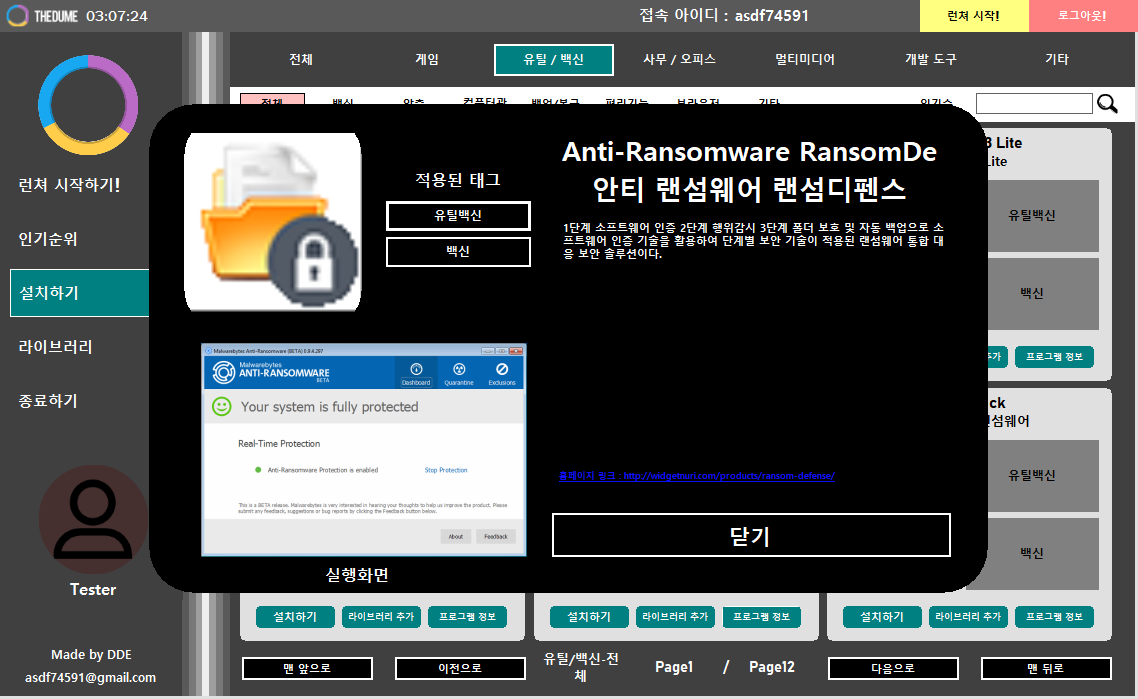Click 백신 tag on the B Lite card
The image size is (1138, 699).
1043,293
